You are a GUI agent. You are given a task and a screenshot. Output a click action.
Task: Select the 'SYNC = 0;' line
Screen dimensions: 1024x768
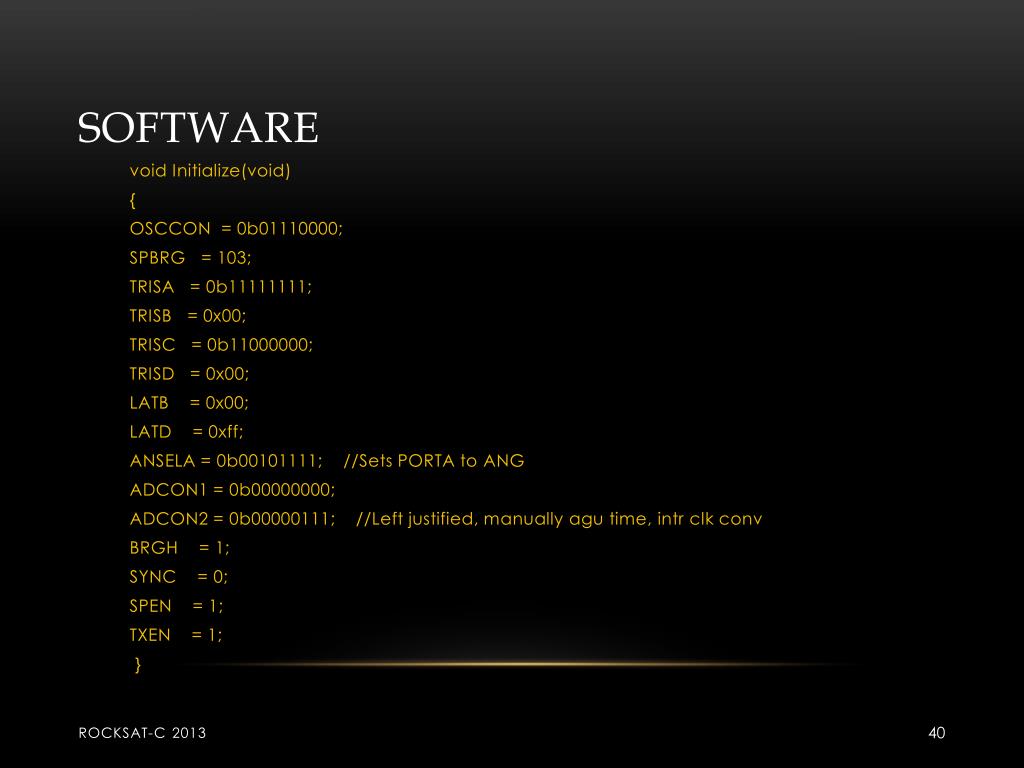(x=178, y=577)
